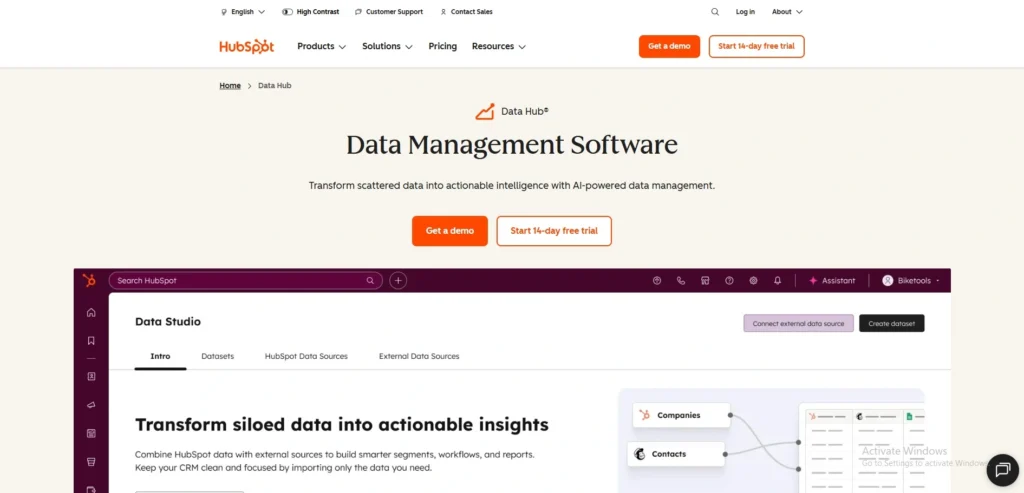Click the upgrade arrow icon in the app bar
Viewport: 1024px width, 493px height.
(x=657, y=281)
